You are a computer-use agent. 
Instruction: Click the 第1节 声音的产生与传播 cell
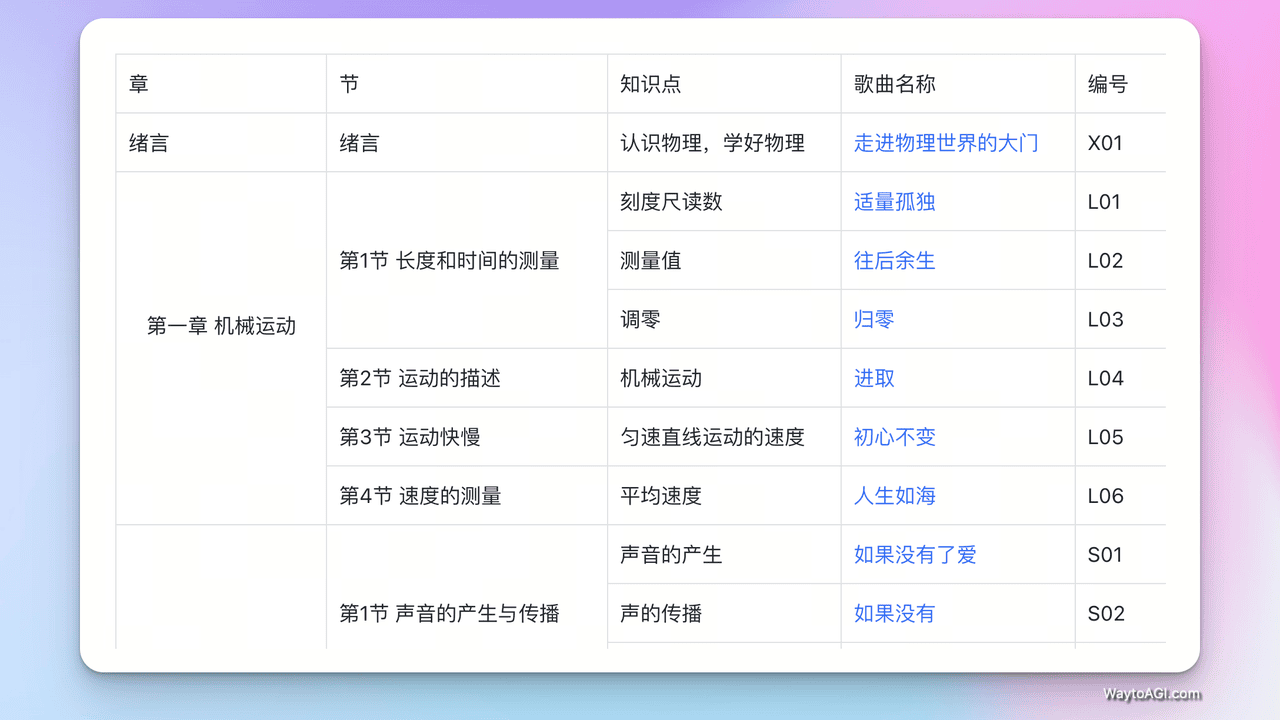coord(449,613)
